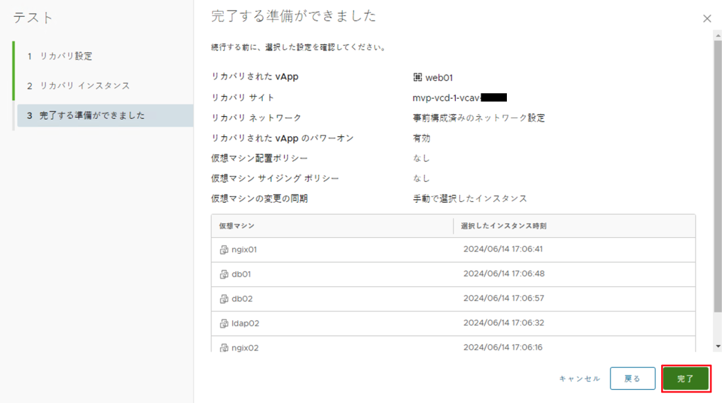This screenshot has height=403, width=724.
Task: Click the リカバリ サイト label
Action: pos(242,97)
